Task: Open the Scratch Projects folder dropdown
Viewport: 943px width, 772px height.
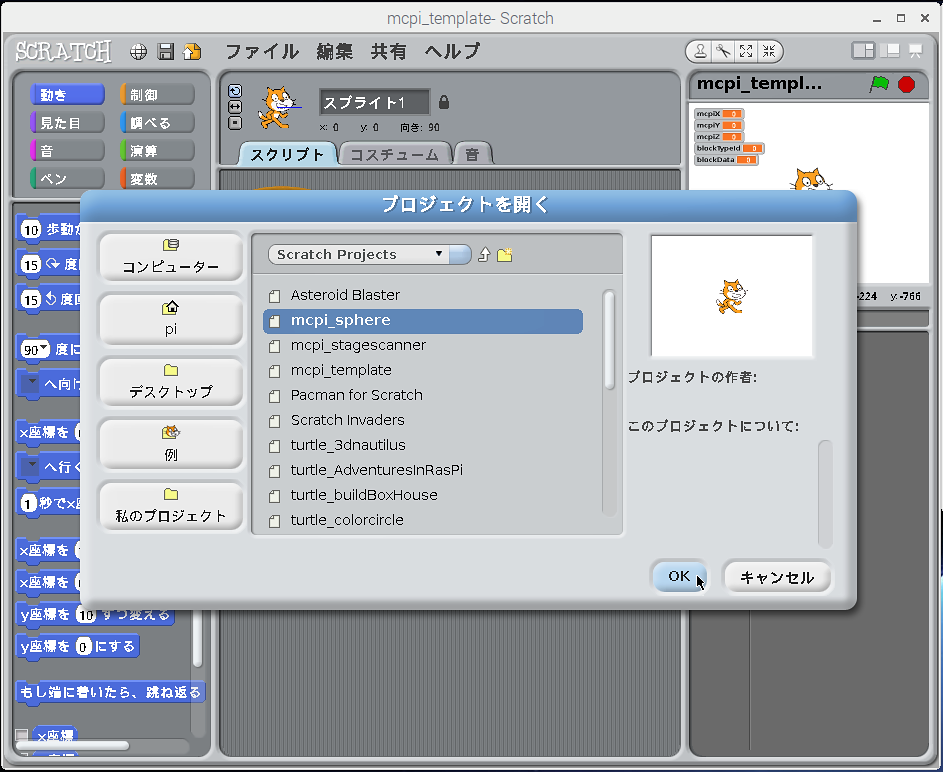Action: 369,254
